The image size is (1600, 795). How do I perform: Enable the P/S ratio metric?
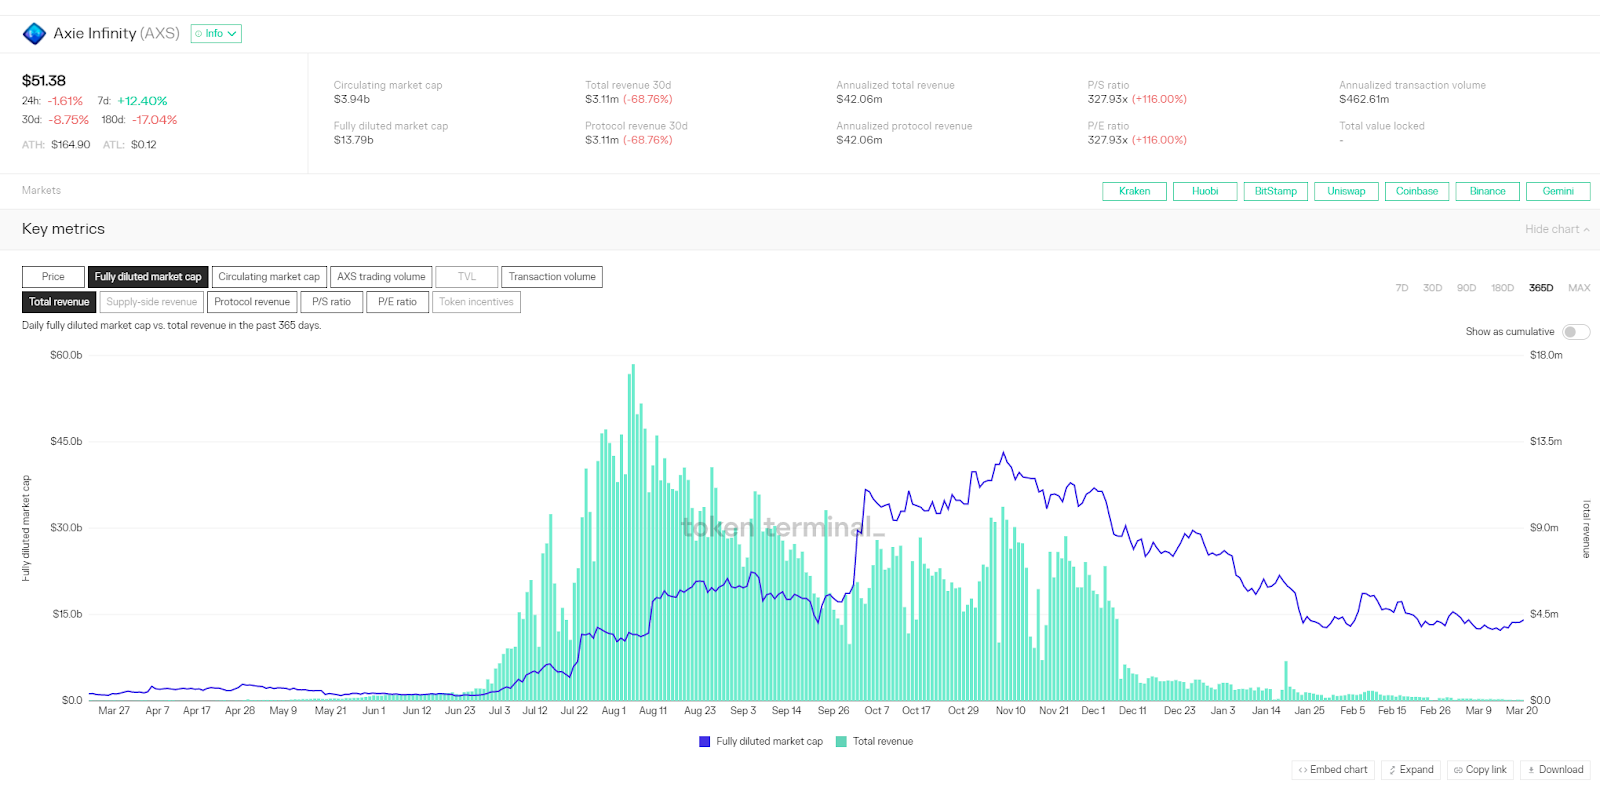click(331, 302)
